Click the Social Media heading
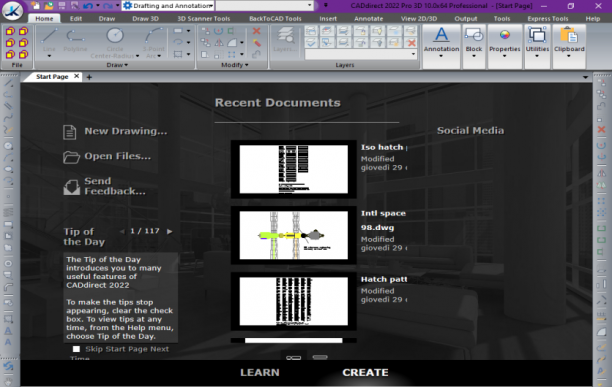This screenshot has height=387, width=612. click(470, 130)
